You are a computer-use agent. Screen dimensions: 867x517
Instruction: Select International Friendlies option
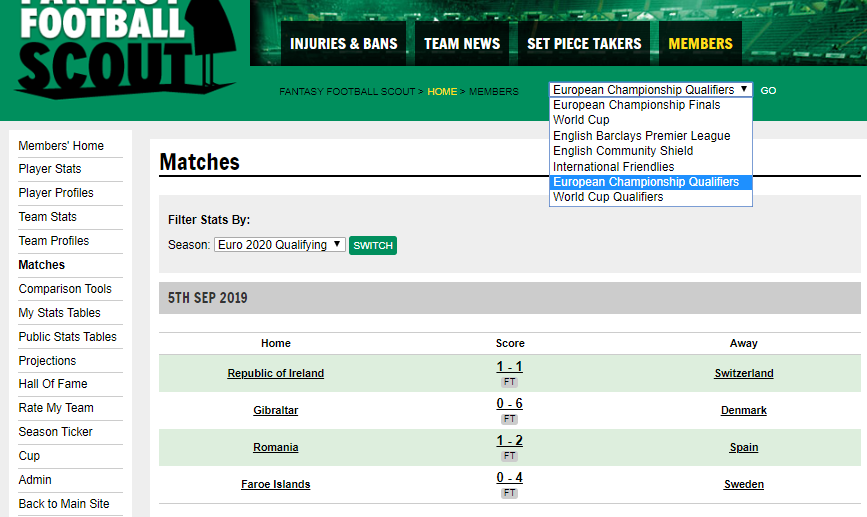650,167
